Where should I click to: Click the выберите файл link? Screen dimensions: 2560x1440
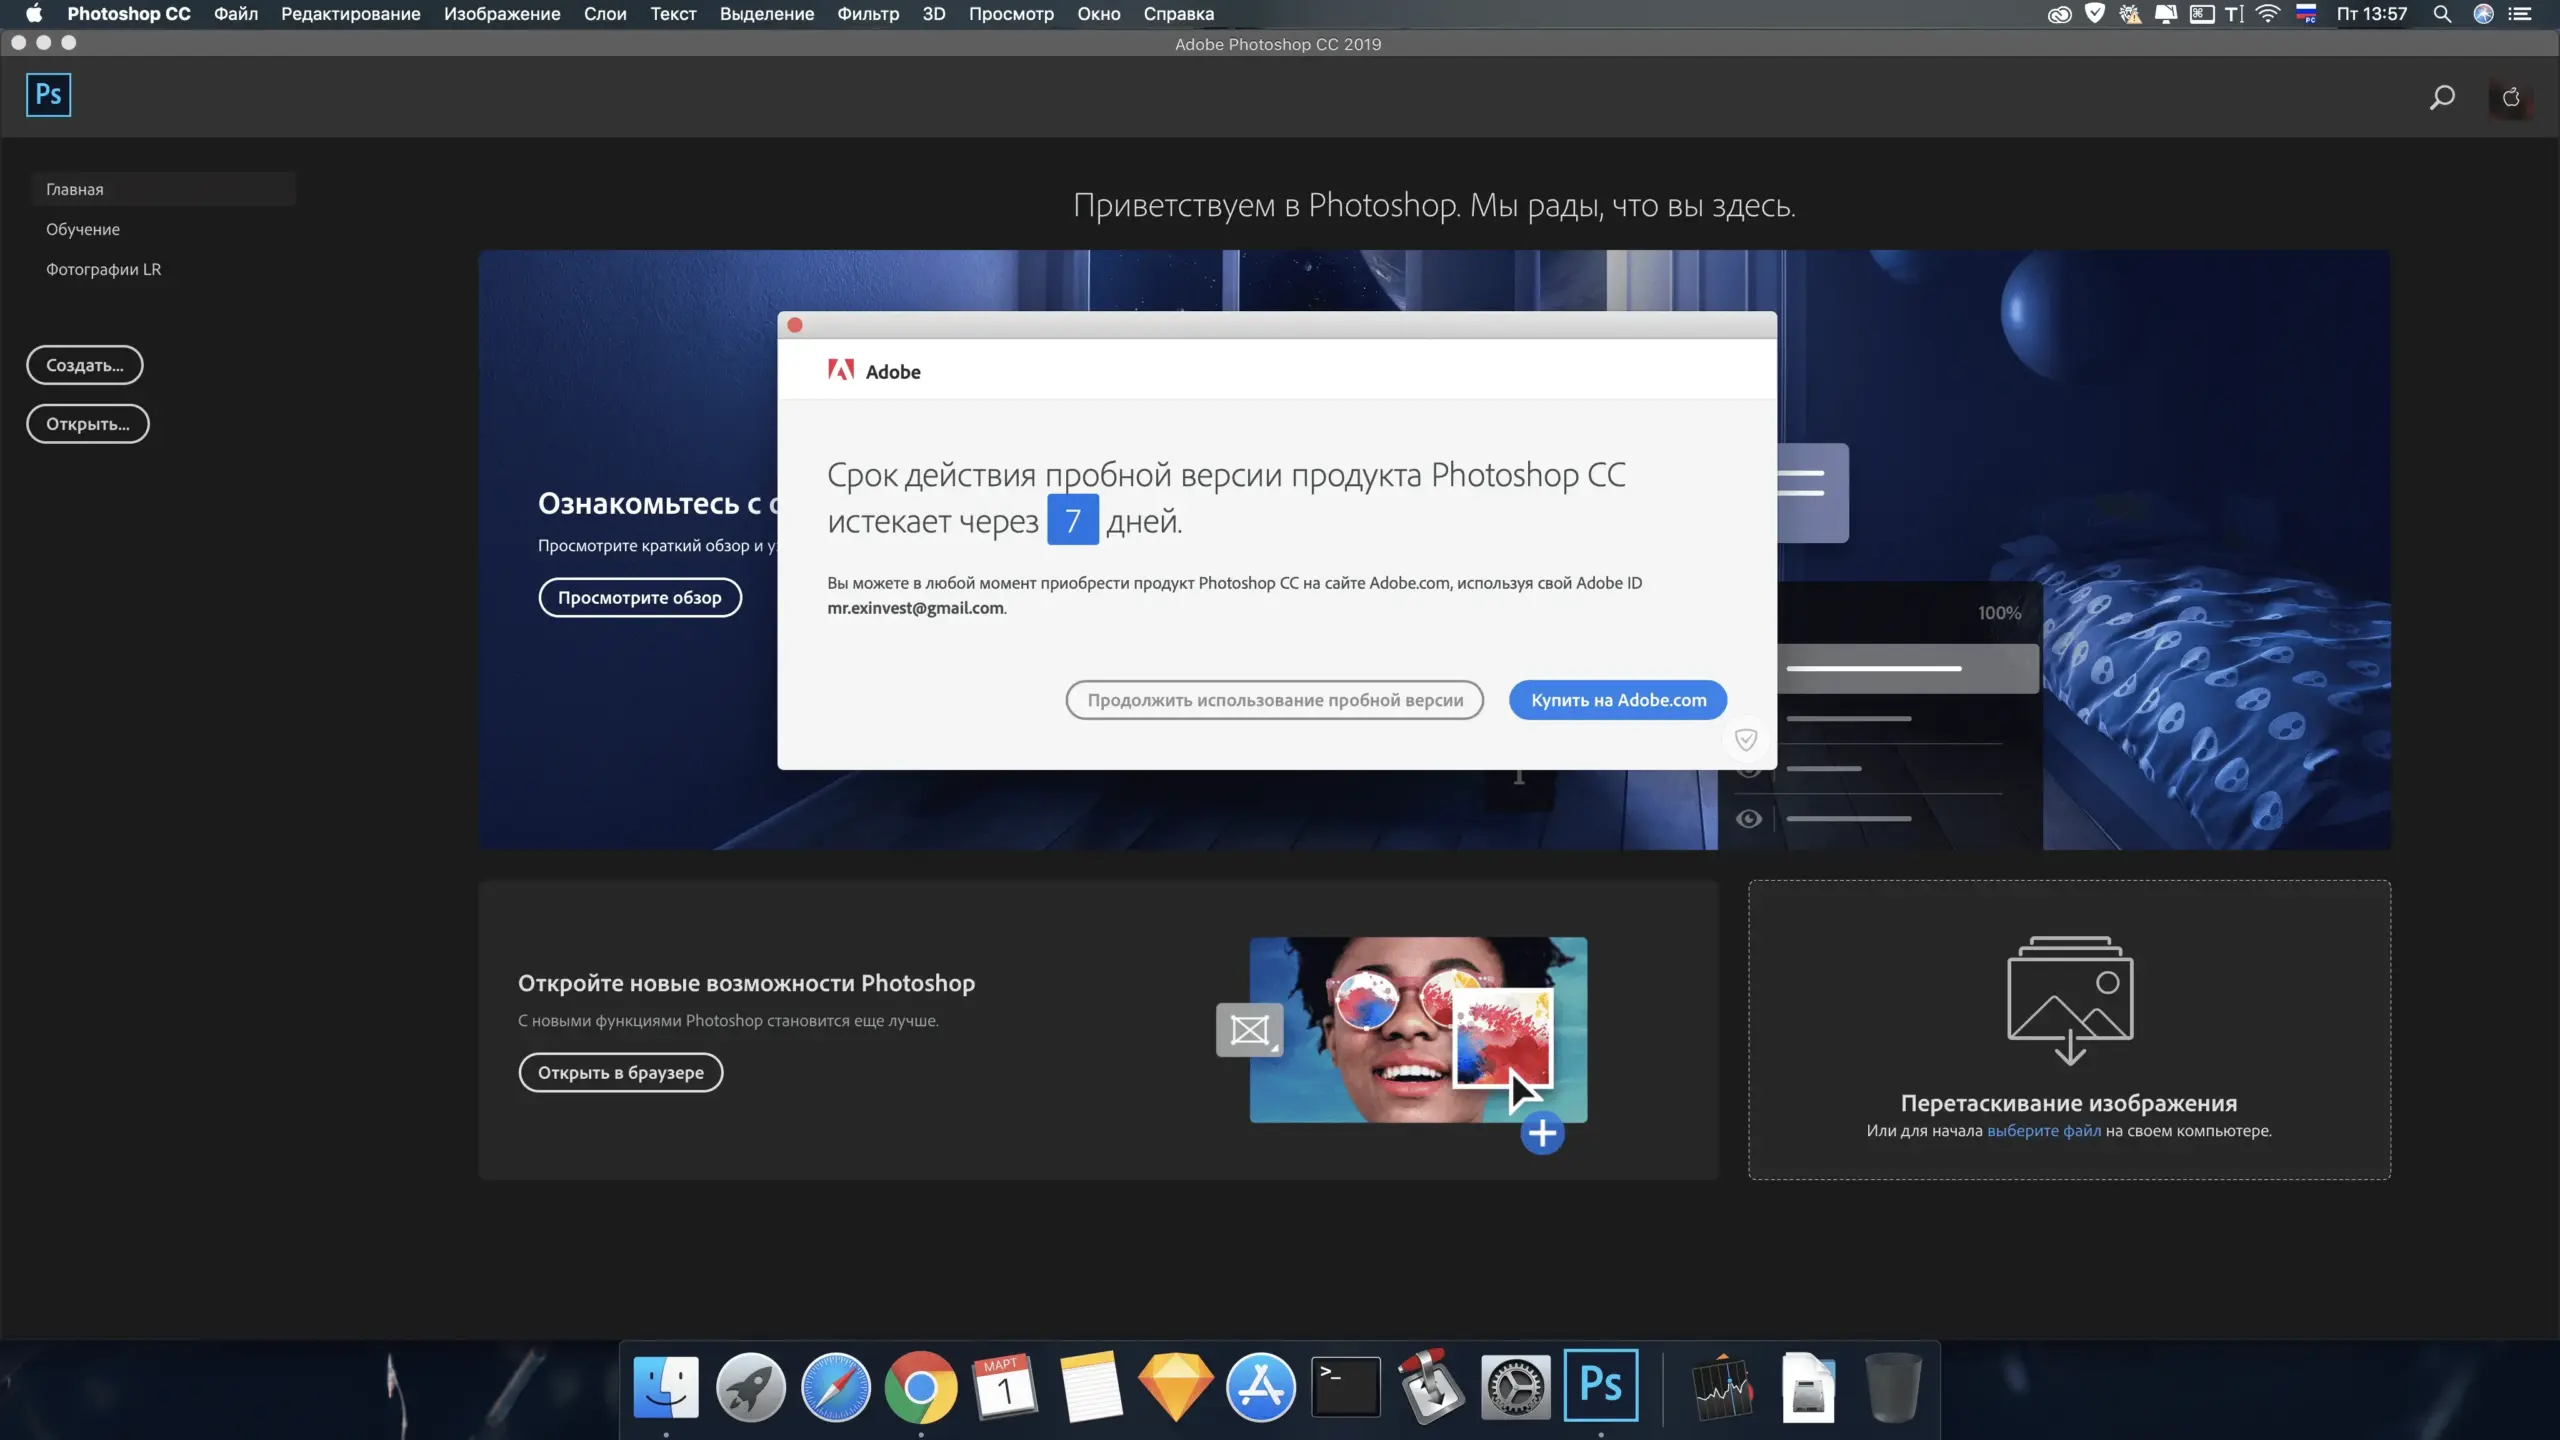coord(2043,1131)
